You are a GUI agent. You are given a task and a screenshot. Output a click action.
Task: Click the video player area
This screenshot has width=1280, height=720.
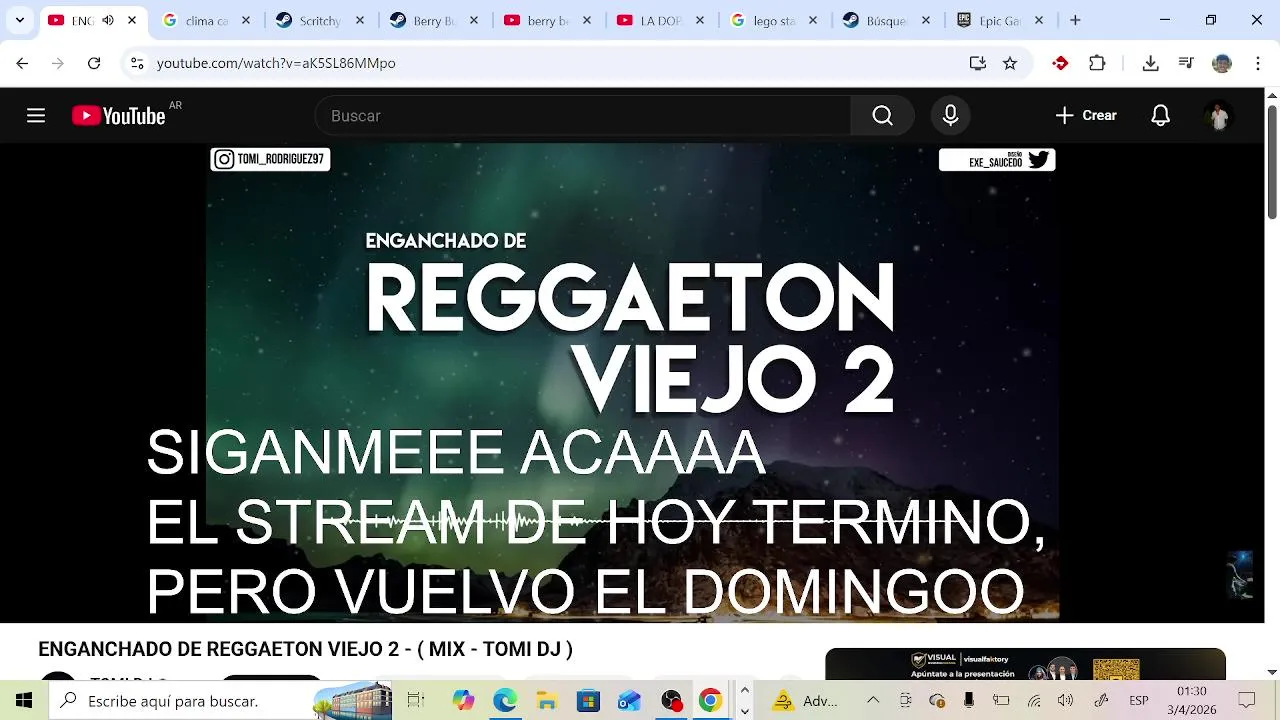(x=632, y=382)
